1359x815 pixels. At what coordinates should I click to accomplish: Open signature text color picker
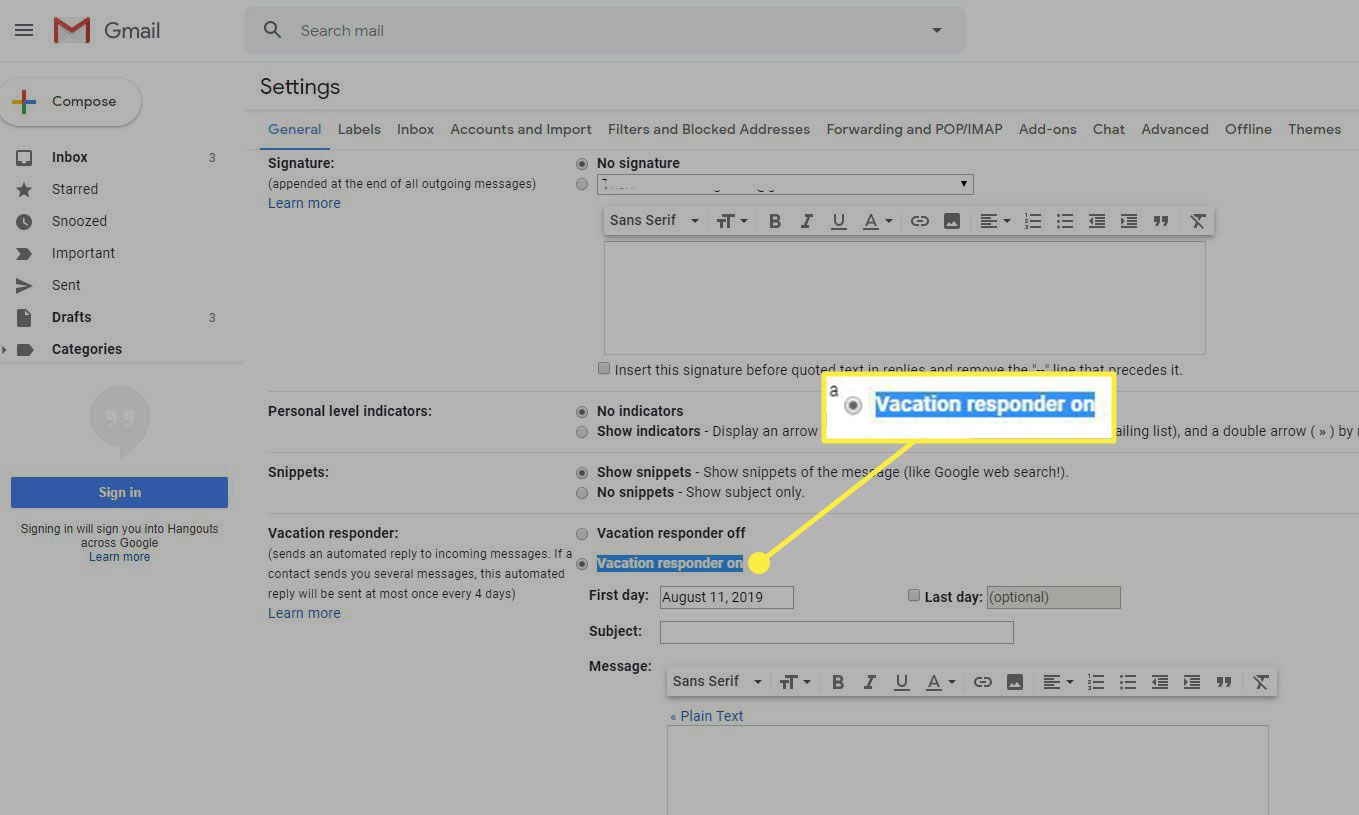pyautogui.click(x=876, y=221)
